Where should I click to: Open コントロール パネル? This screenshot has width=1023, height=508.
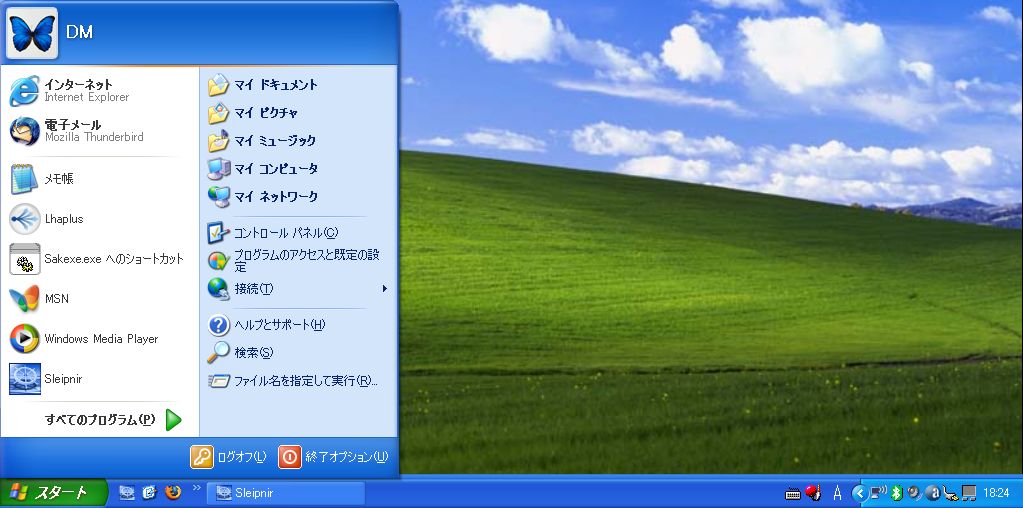298,233
